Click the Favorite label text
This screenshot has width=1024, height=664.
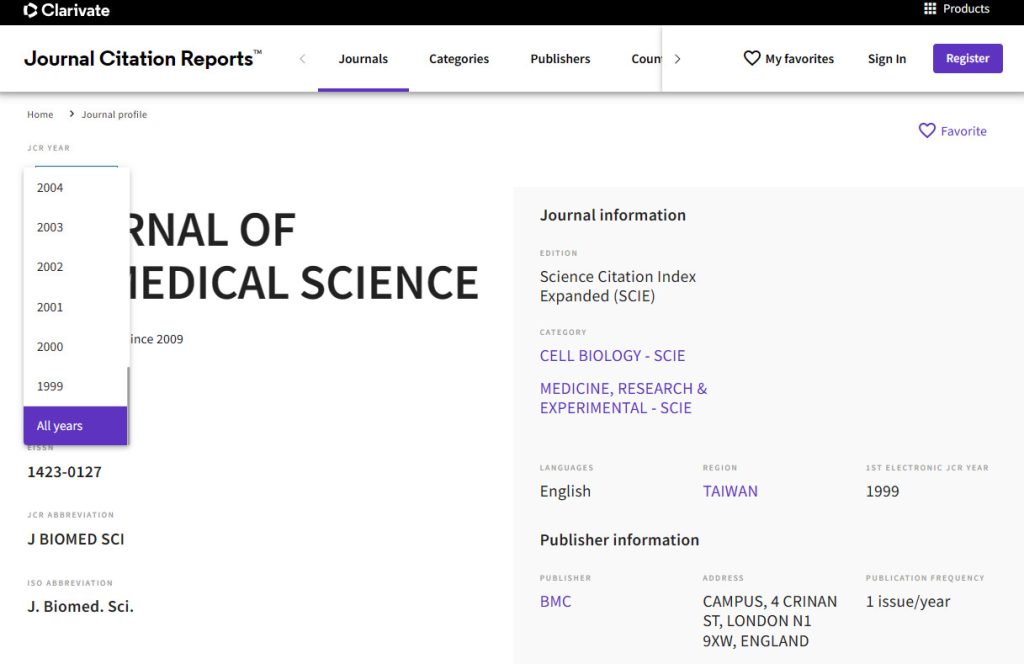963,131
